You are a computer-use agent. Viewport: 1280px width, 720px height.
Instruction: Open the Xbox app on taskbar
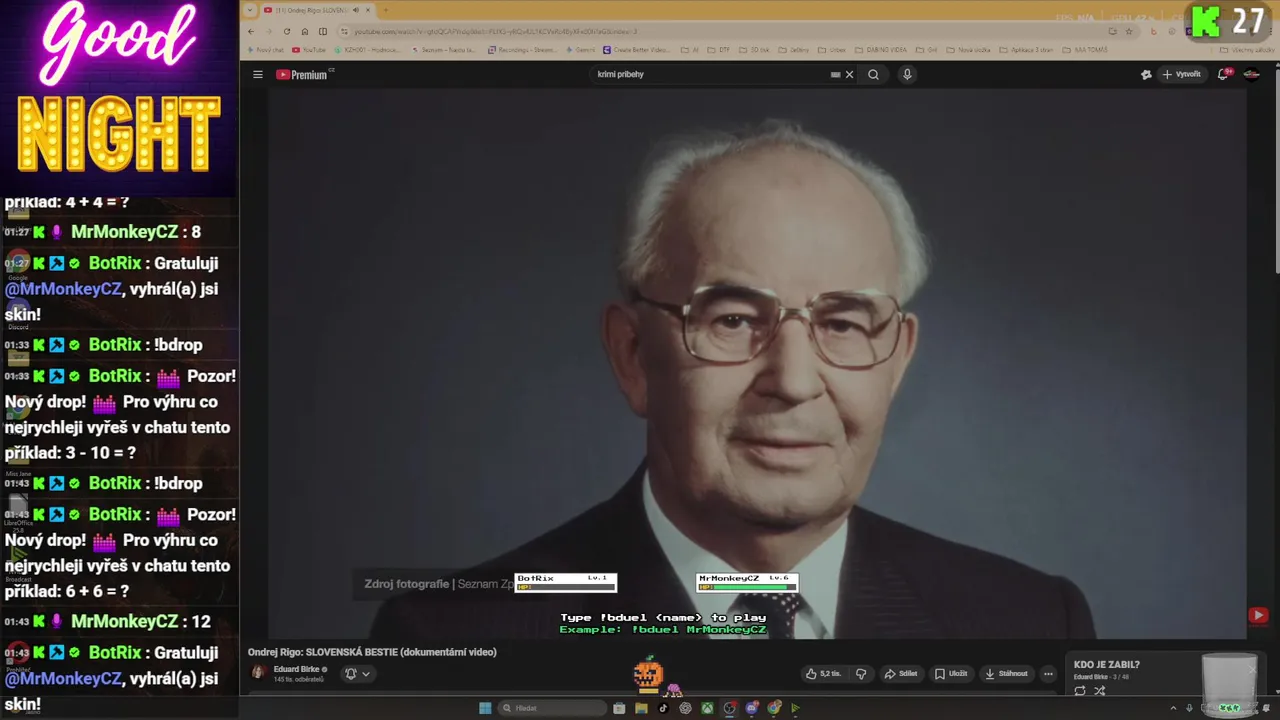click(707, 708)
